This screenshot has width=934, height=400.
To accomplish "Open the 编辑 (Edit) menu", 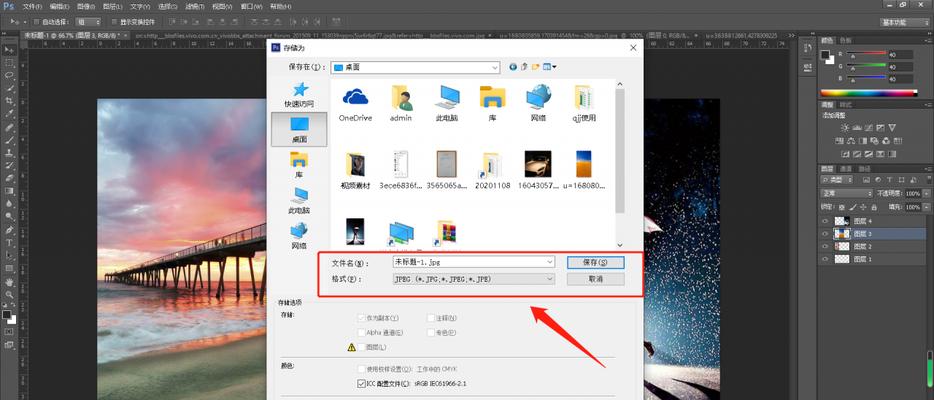I will pyautogui.click(x=59, y=7).
